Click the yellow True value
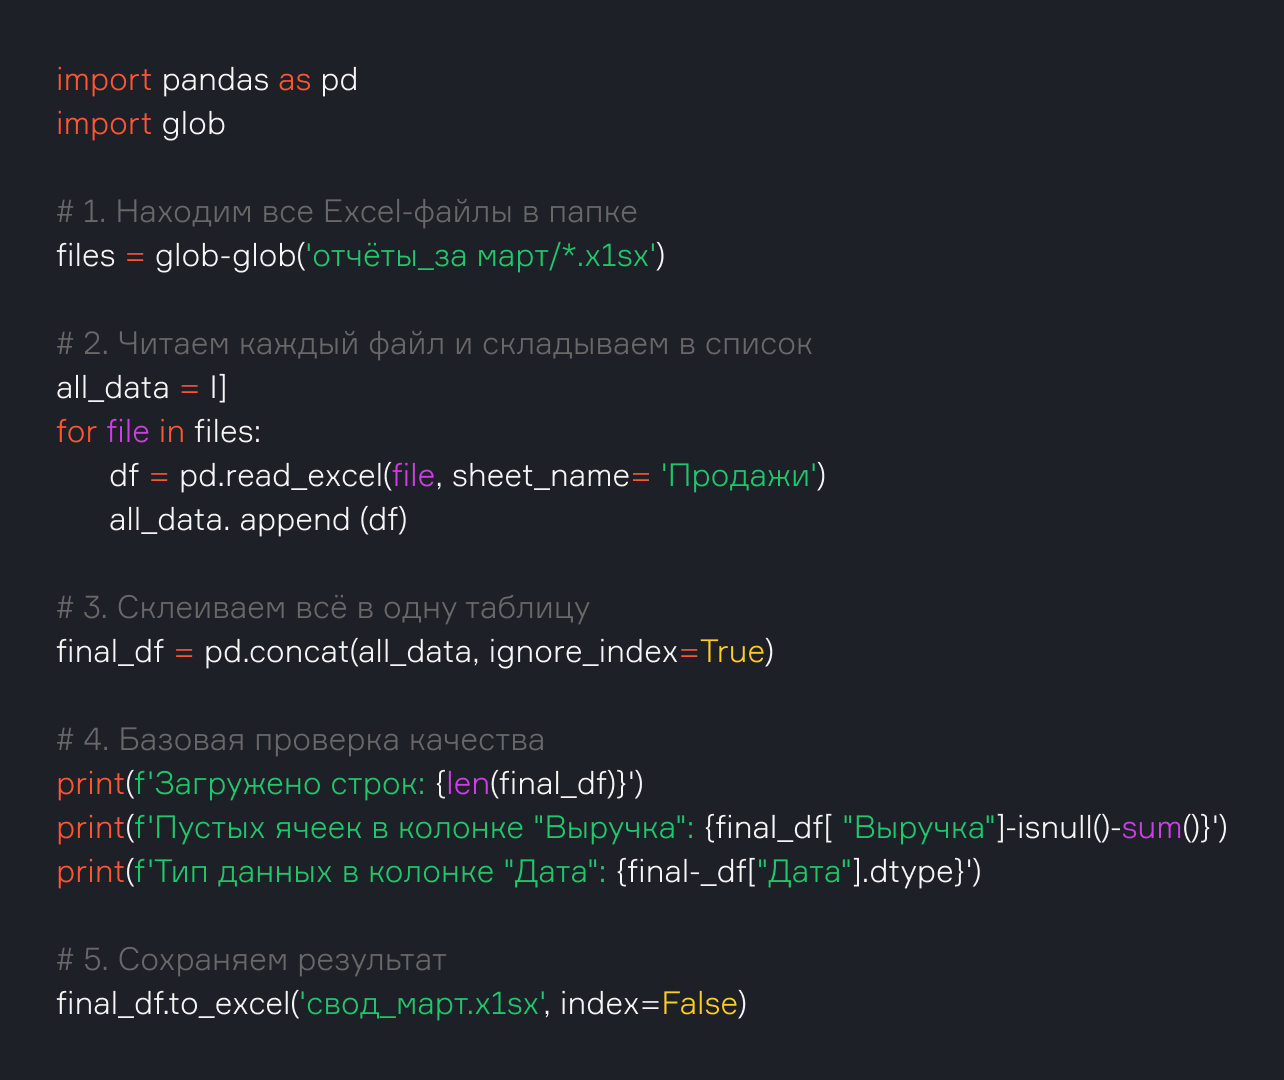This screenshot has height=1080, width=1284. coord(732,652)
